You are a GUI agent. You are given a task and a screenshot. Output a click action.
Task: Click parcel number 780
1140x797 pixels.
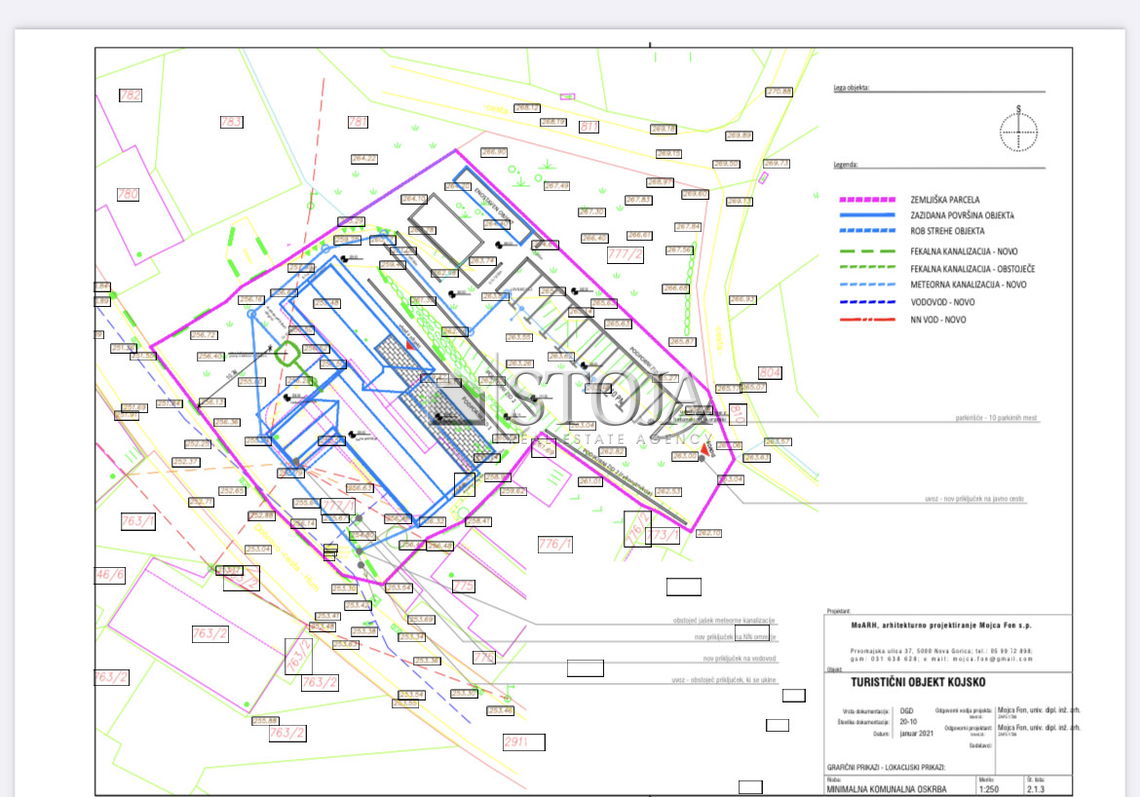[x=128, y=194]
